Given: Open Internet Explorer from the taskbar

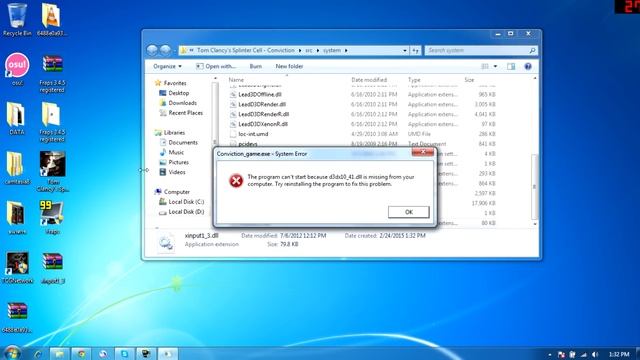Looking at the screenshot, I should pyautogui.click(x=38, y=354).
